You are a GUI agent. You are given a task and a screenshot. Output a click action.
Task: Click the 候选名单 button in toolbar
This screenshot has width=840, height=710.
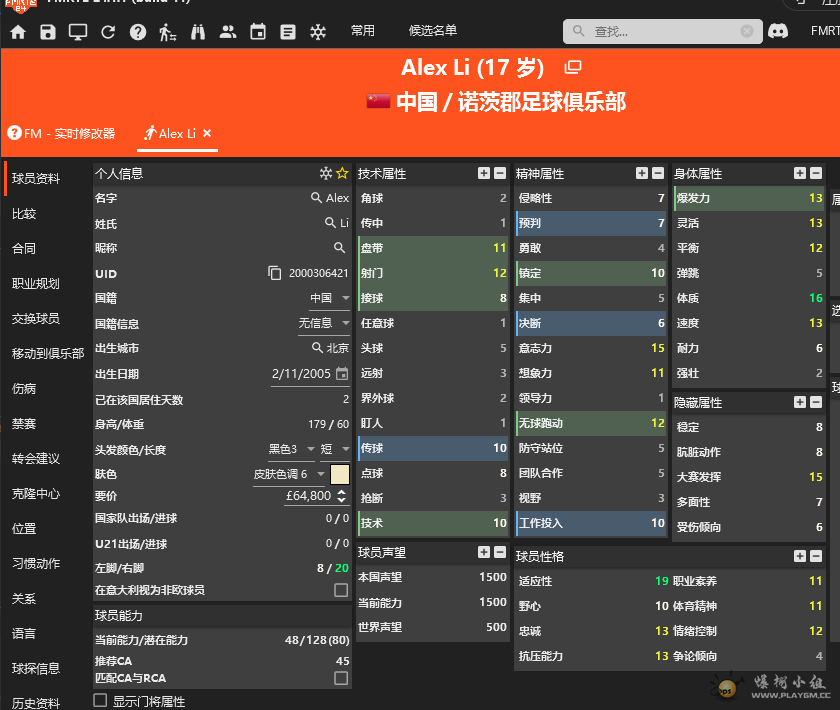(433, 31)
